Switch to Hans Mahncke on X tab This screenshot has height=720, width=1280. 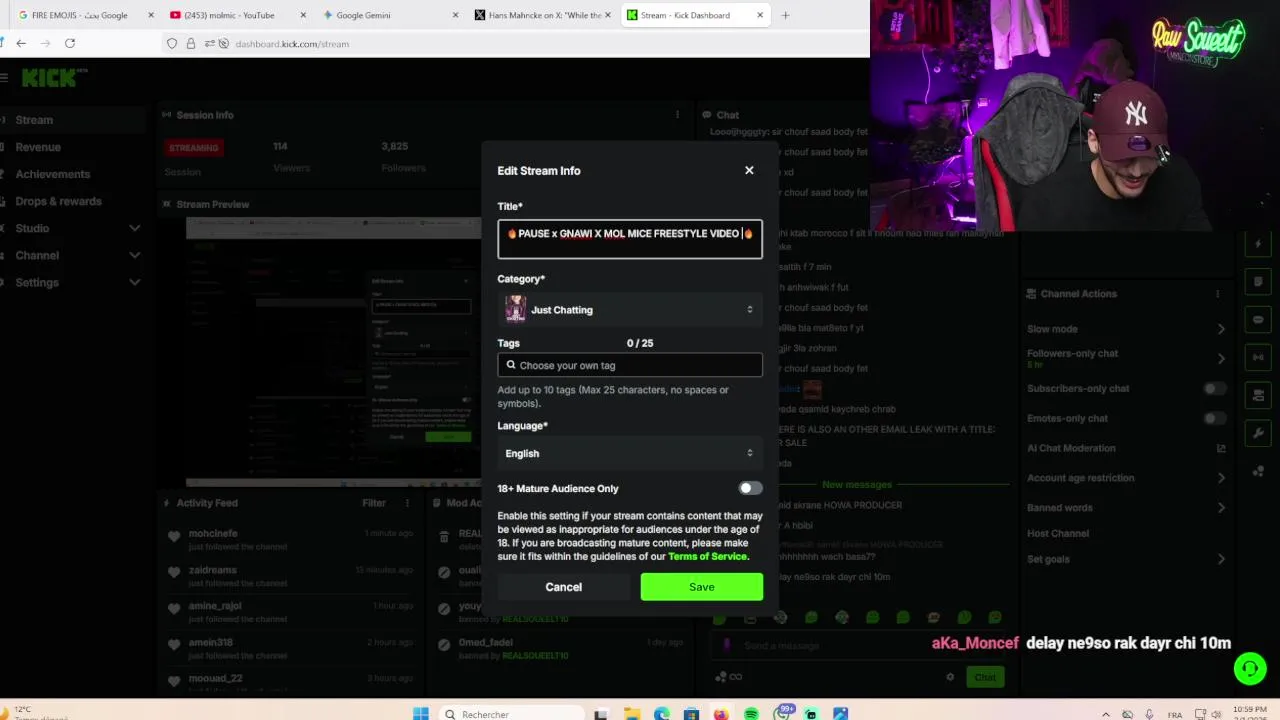pos(541,15)
